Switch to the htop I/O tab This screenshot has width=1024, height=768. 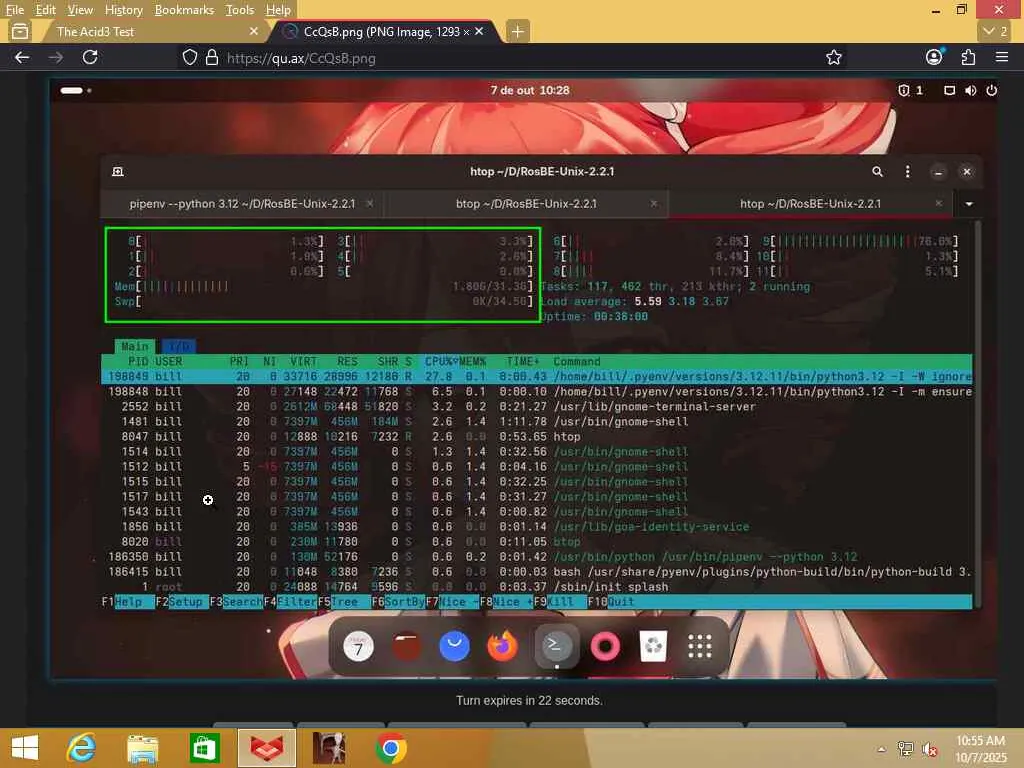point(178,346)
